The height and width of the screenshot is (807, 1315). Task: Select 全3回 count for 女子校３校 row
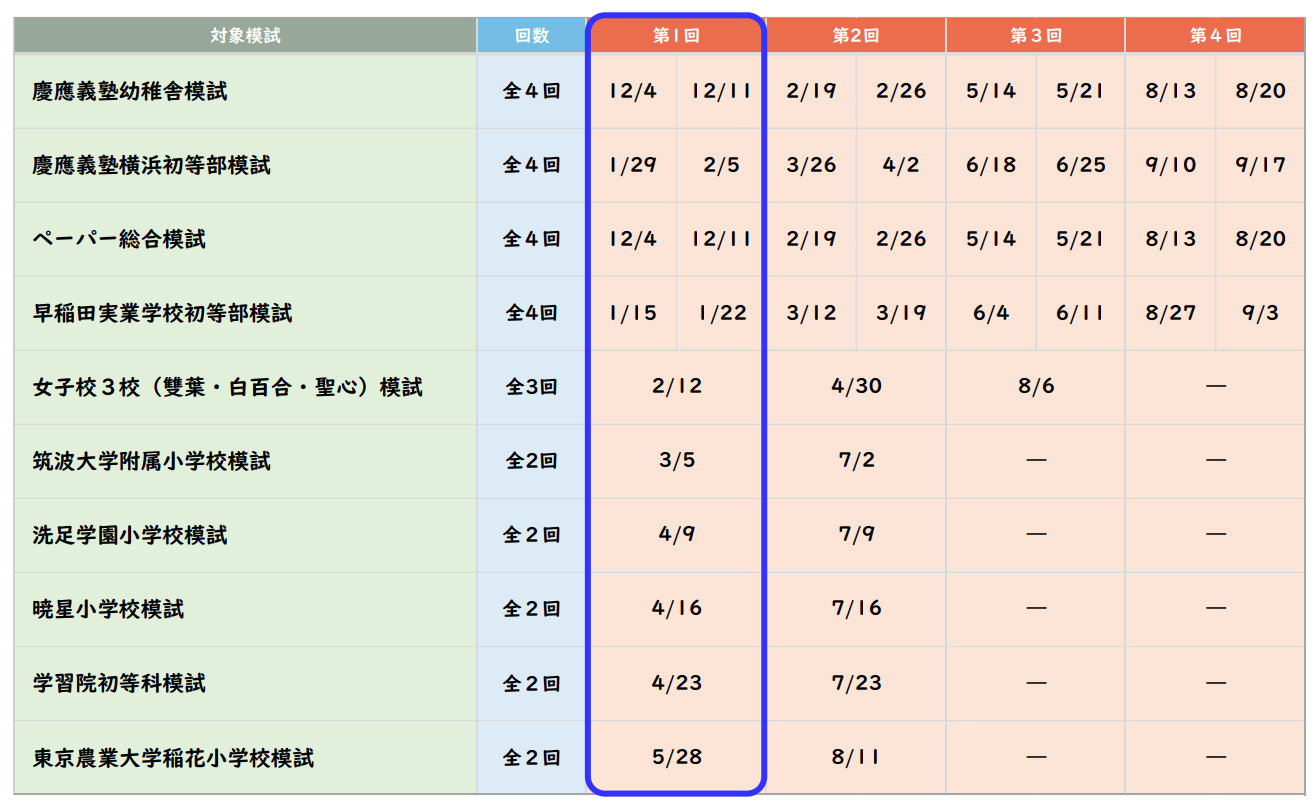(531, 387)
